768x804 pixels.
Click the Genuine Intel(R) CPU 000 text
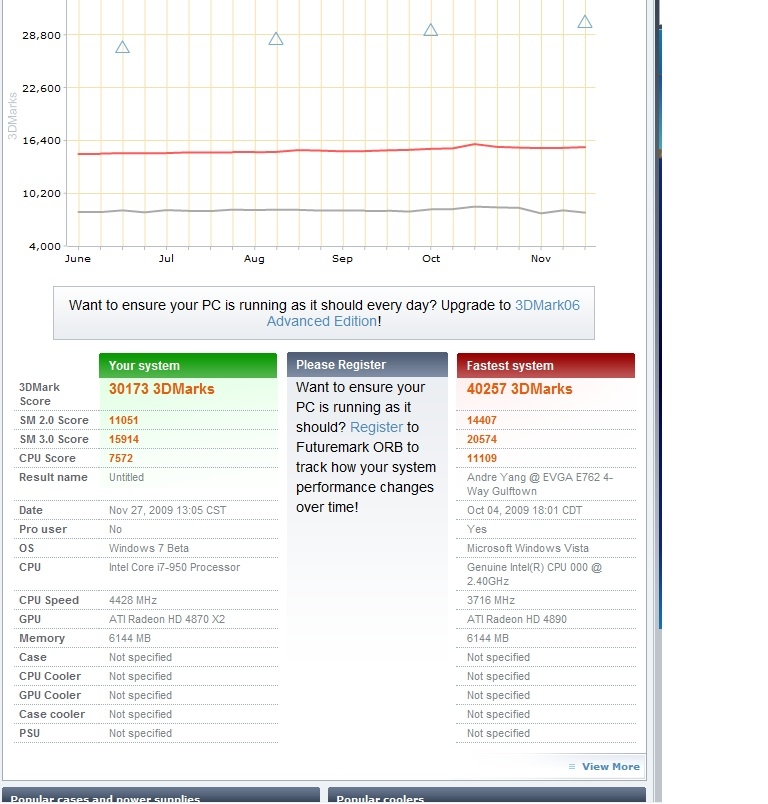(x=534, y=574)
